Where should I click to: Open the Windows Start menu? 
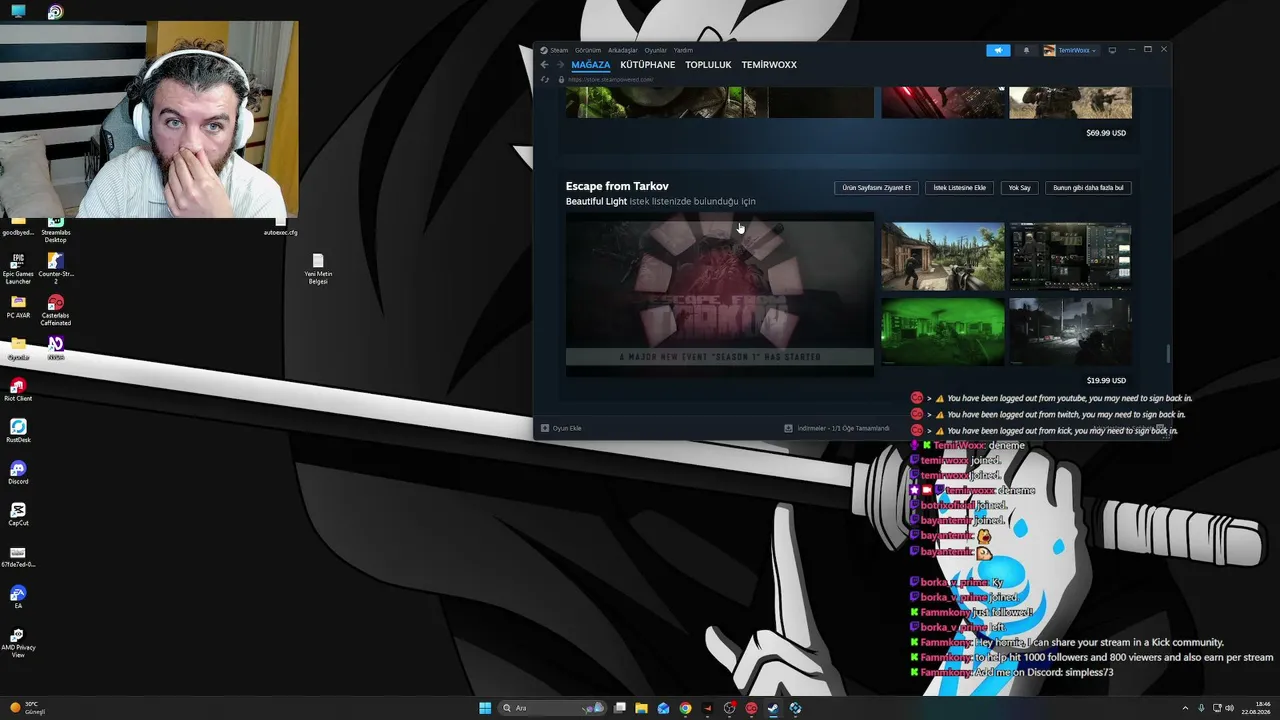[485, 708]
